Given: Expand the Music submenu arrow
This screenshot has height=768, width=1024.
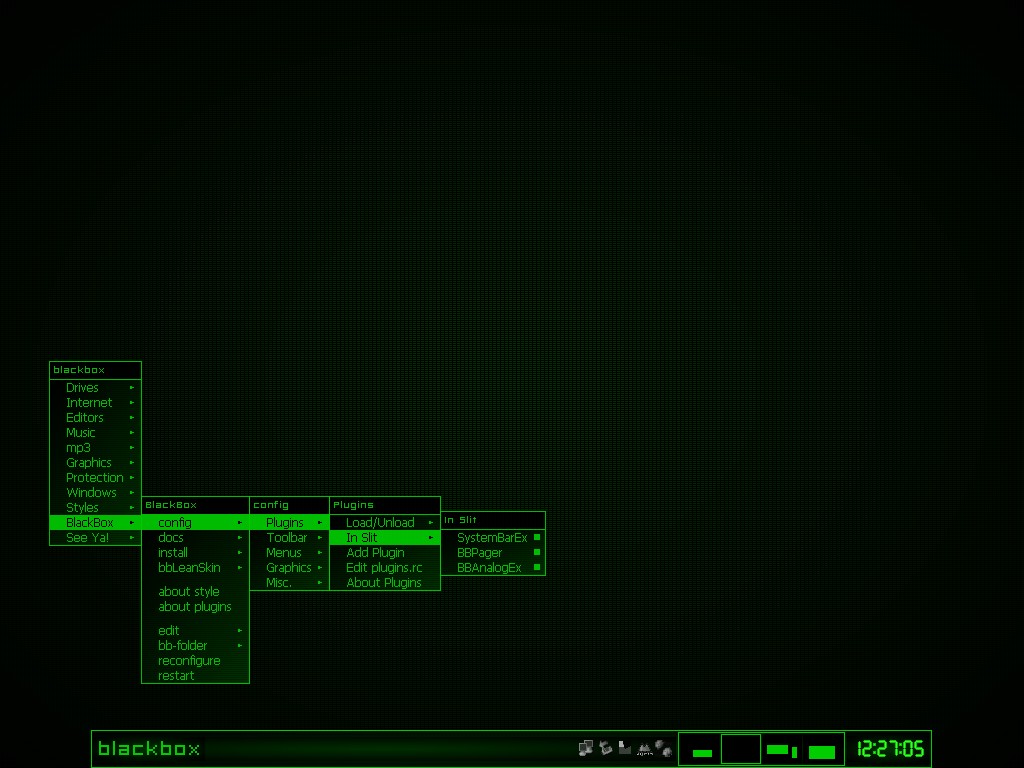Looking at the screenshot, I should point(132,433).
